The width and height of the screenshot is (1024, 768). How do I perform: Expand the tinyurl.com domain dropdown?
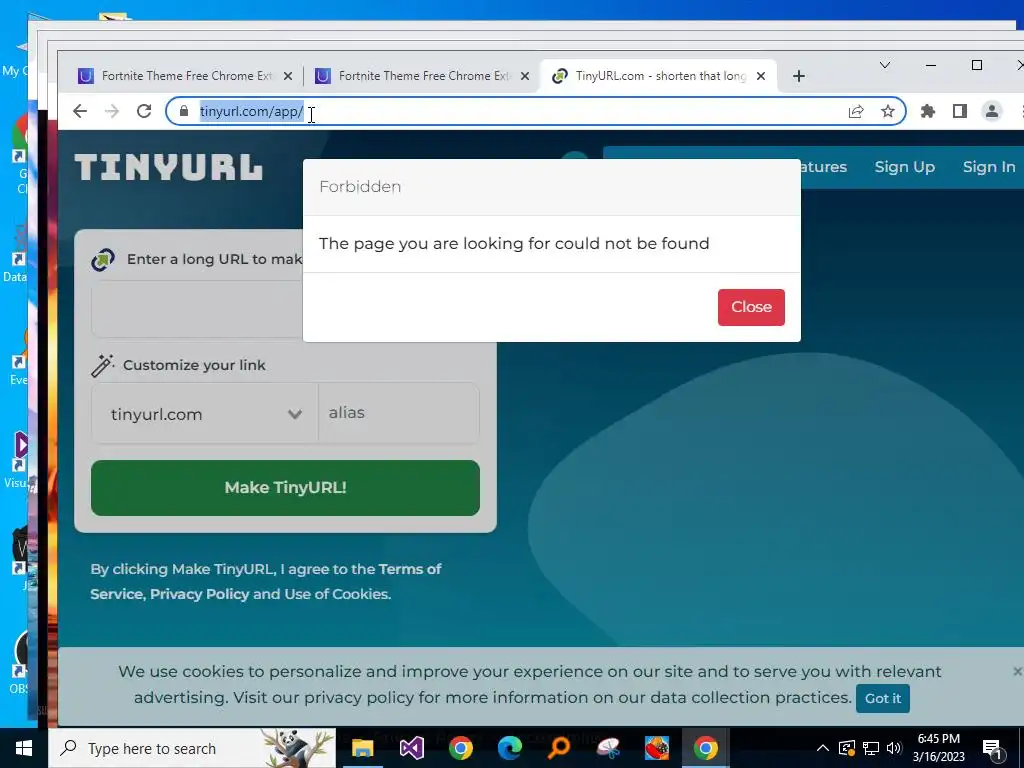(204, 414)
